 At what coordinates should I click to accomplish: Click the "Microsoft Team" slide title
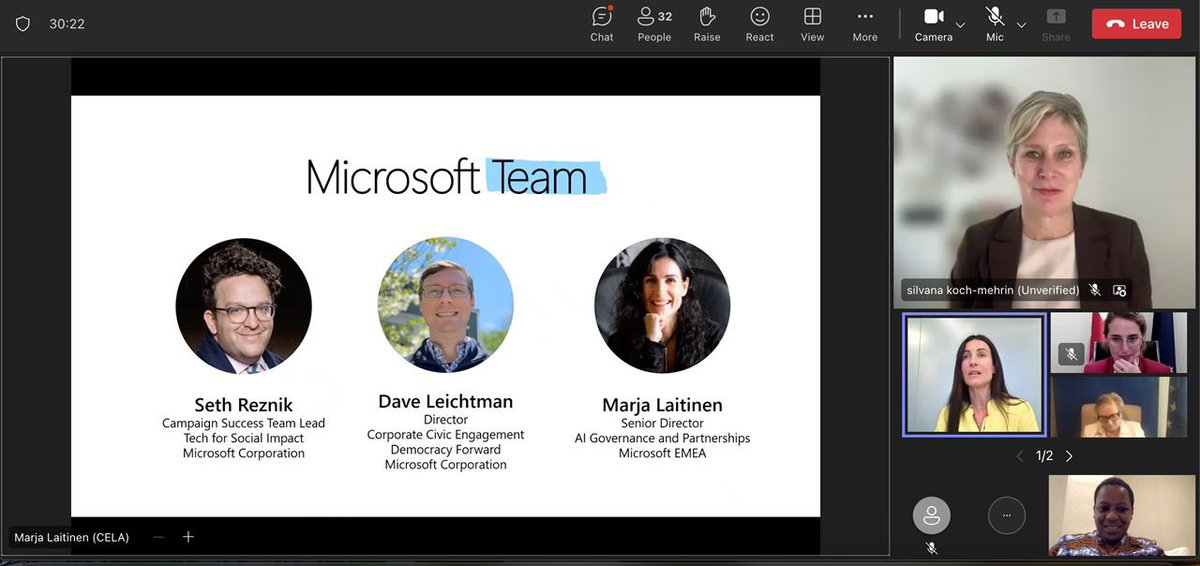pyautogui.click(x=457, y=177)
